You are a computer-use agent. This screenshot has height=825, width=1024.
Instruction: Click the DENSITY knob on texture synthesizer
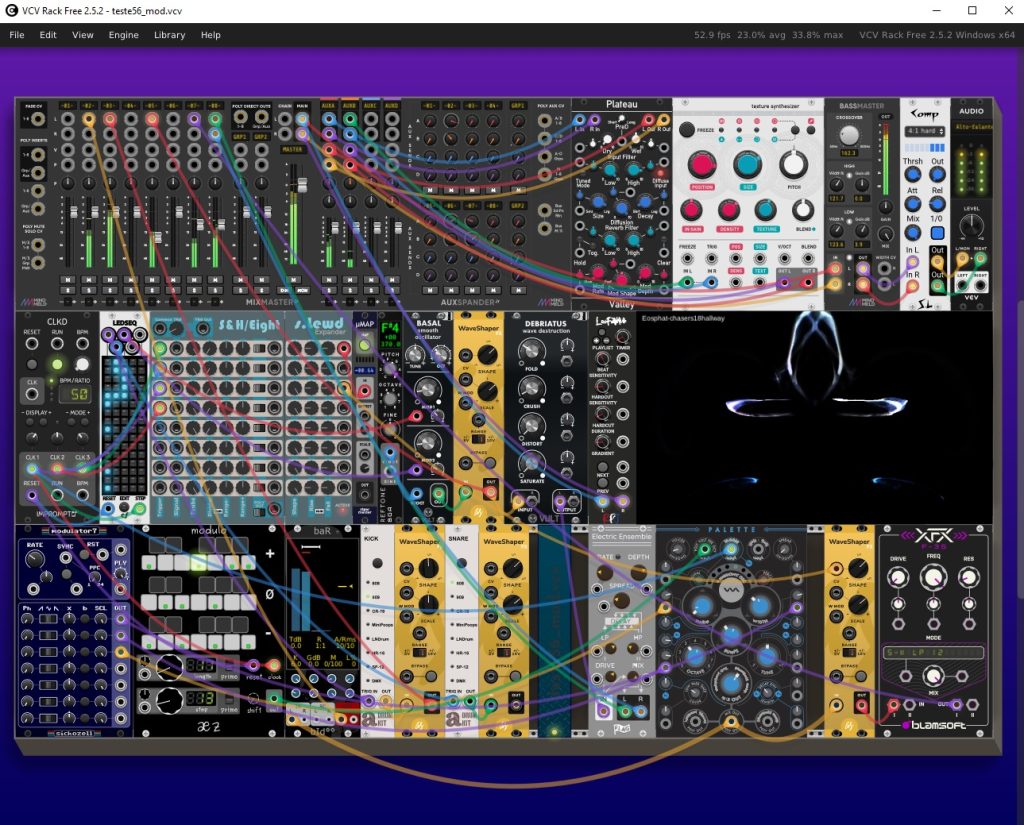(729, 210)
